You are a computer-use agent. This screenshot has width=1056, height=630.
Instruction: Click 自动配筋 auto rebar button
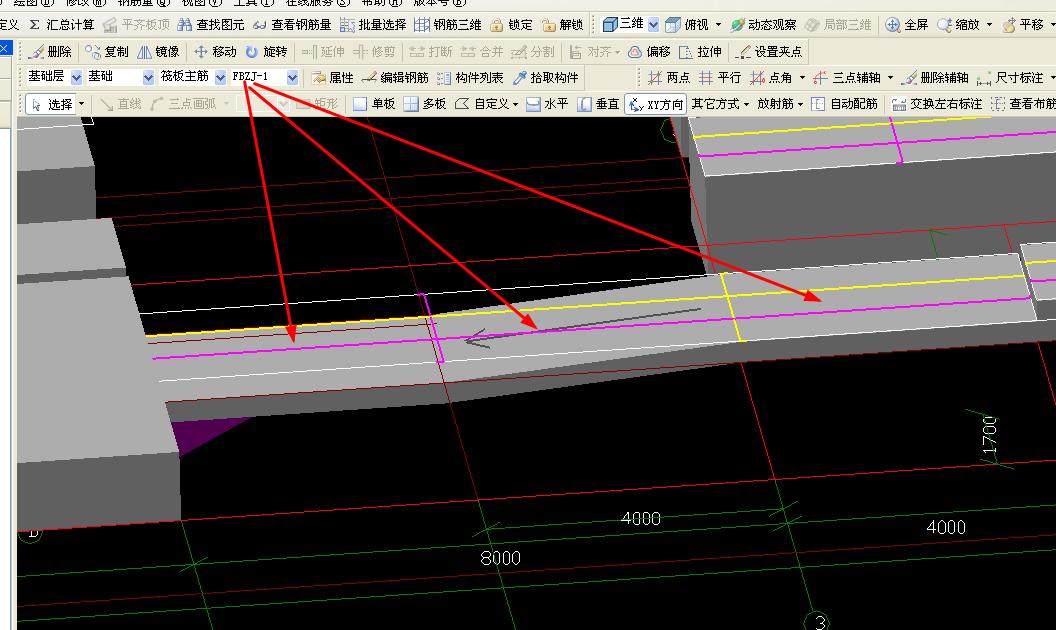coord(845,104)
